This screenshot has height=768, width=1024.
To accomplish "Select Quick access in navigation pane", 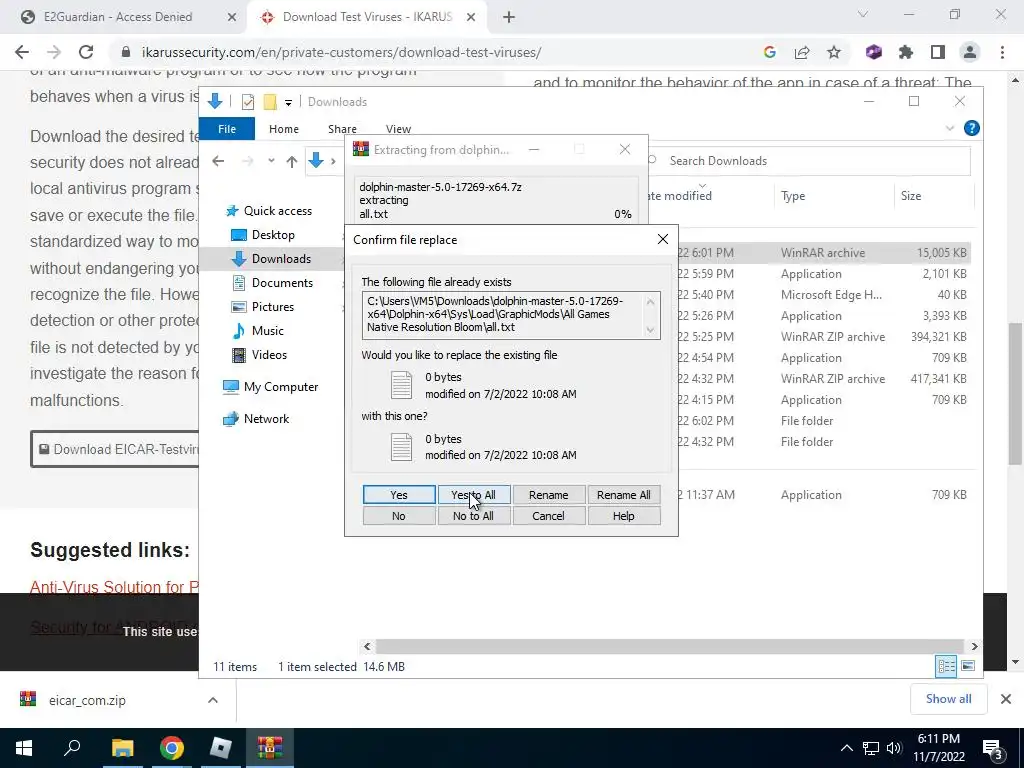I will point(268,211).
